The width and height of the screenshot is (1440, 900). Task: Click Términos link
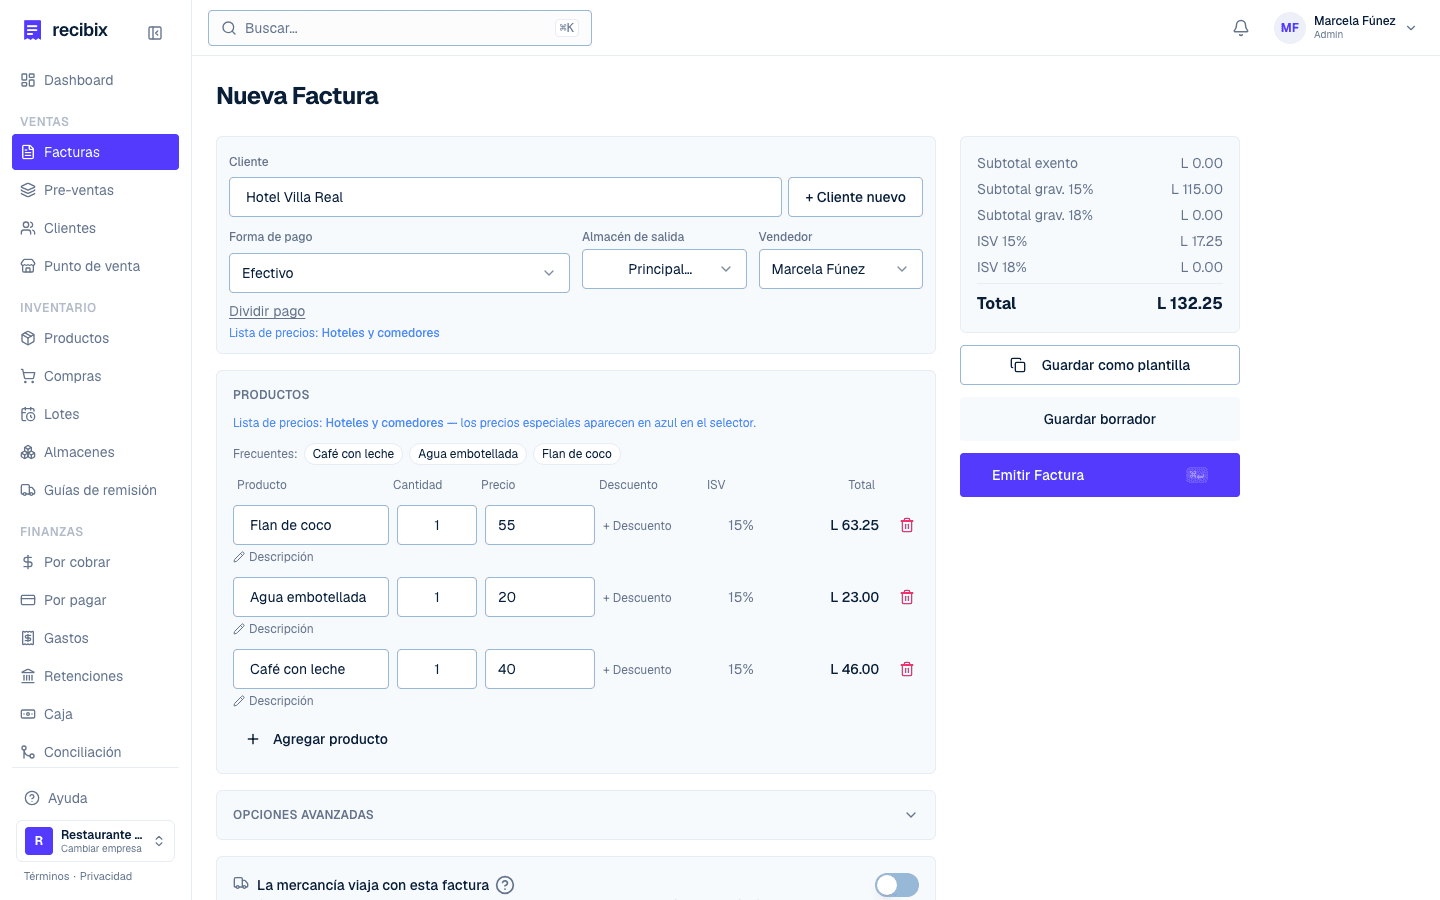pos(47,876)
